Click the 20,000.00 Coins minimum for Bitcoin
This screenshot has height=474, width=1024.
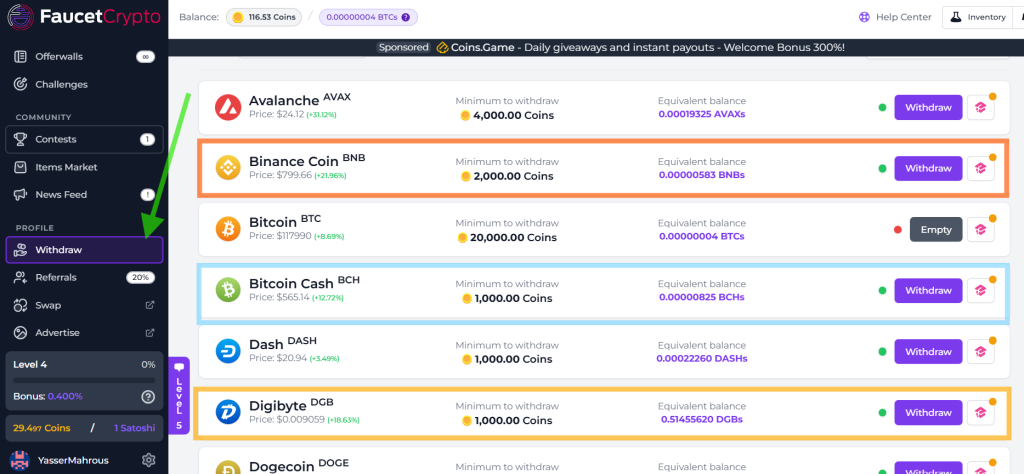507,238
